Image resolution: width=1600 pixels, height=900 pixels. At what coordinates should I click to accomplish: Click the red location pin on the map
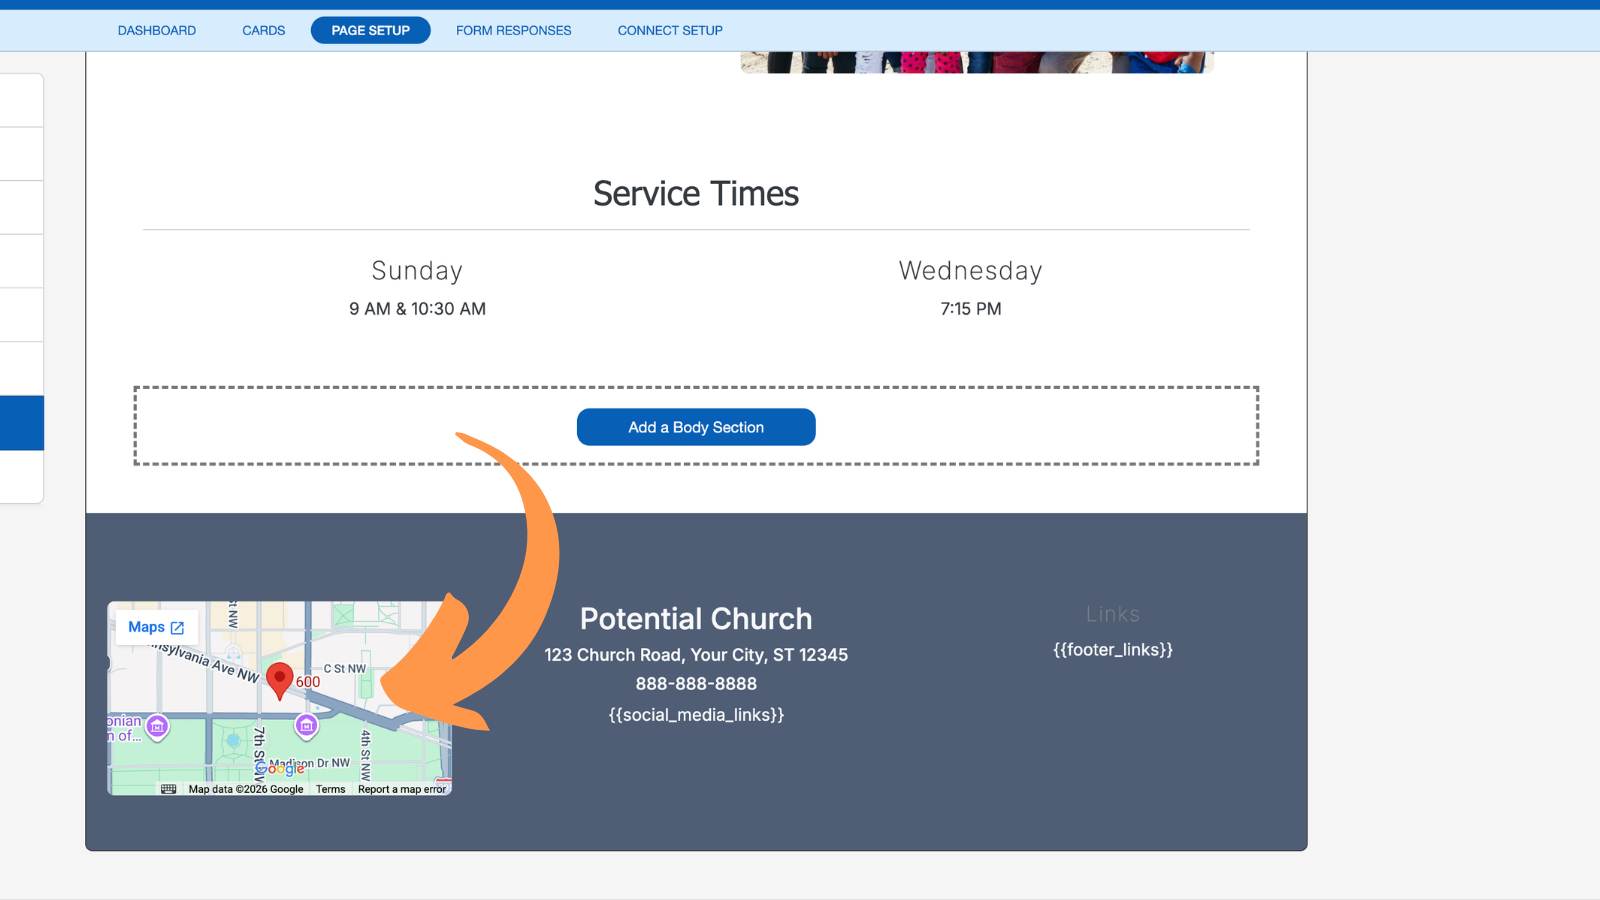(x=280, y=680)
